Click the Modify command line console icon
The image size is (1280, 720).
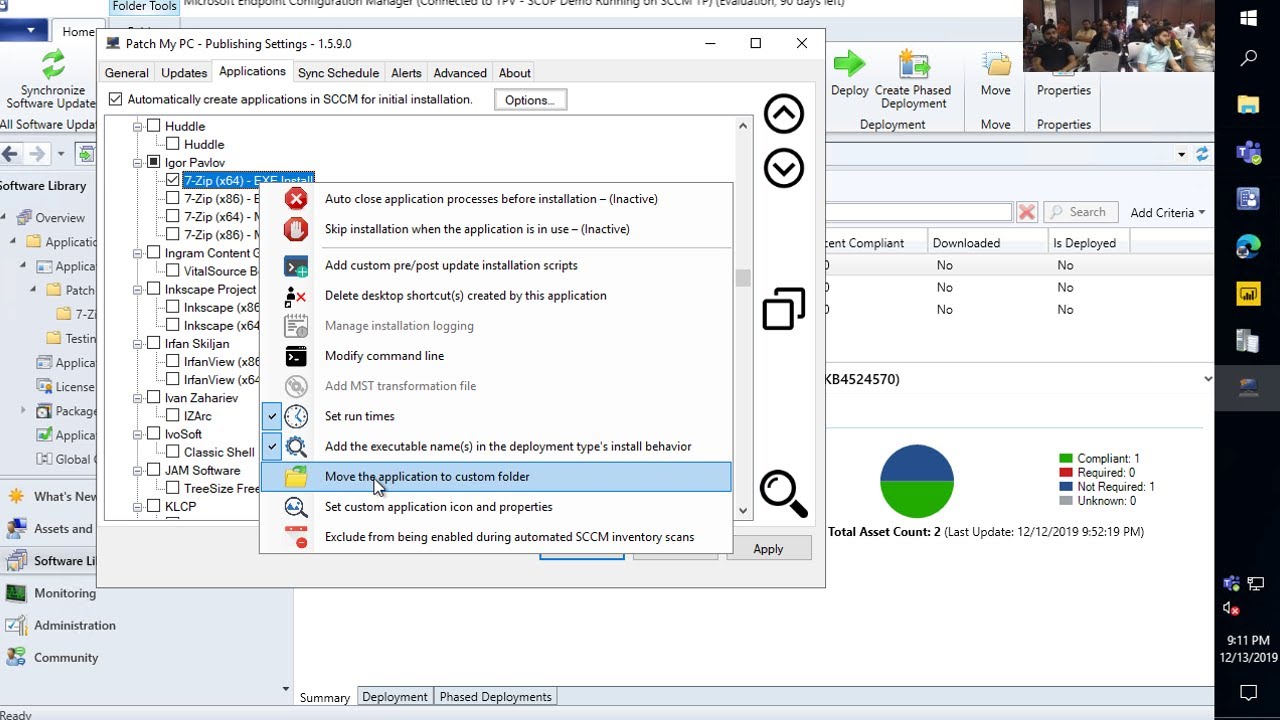296,356
